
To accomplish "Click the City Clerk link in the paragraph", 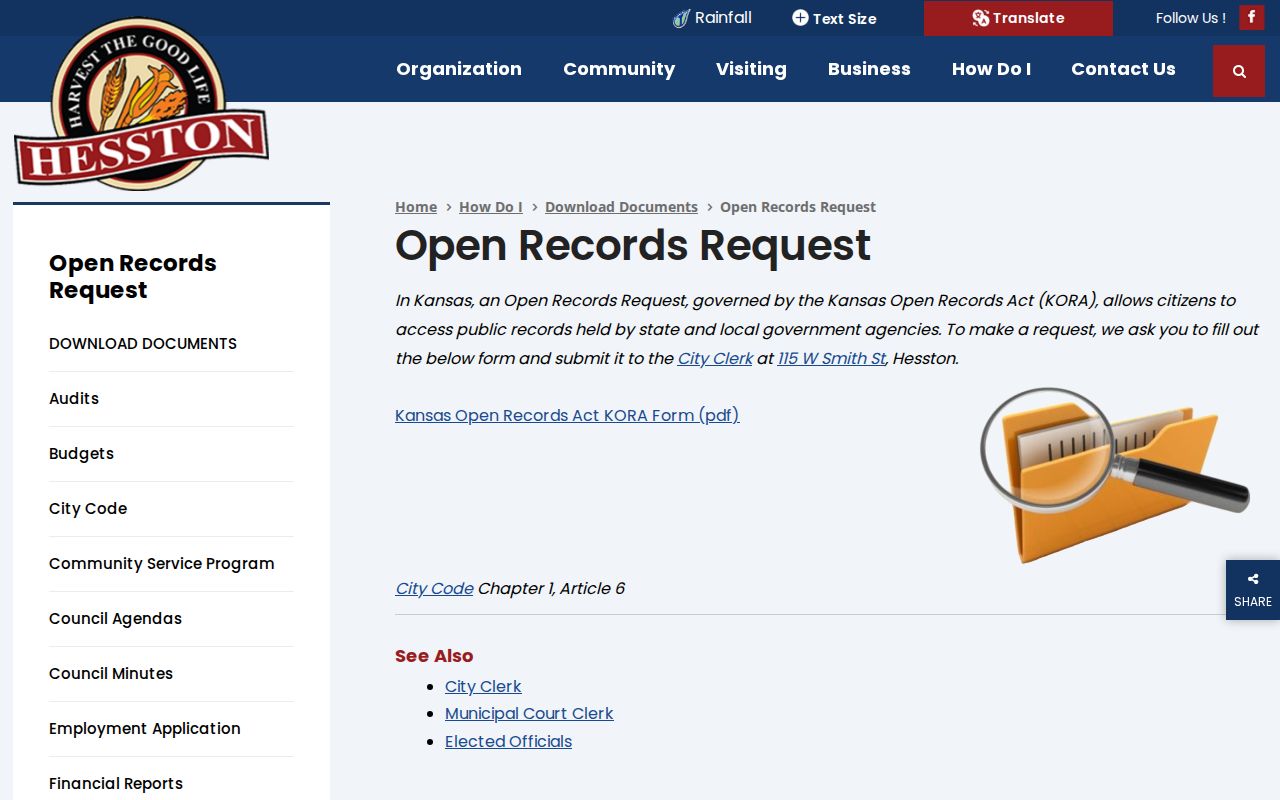I will pyautogui.click(x=715, y=358).
